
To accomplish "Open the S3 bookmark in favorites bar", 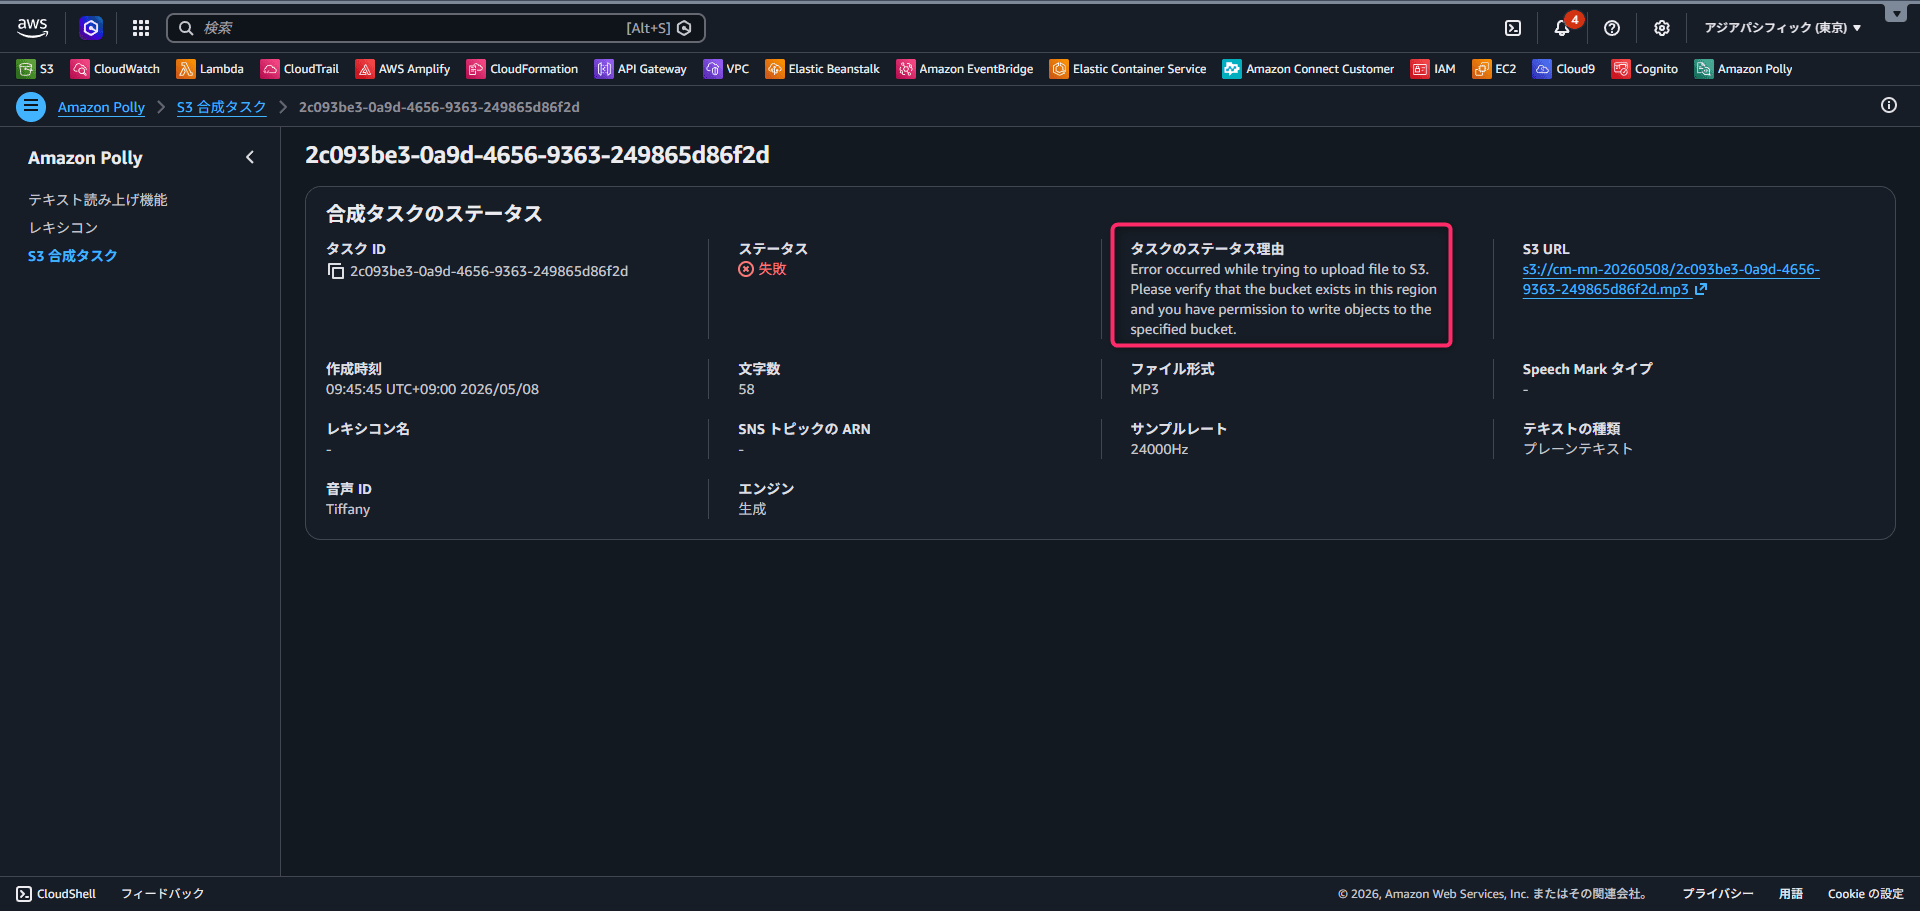I will (x=35, y=69).
